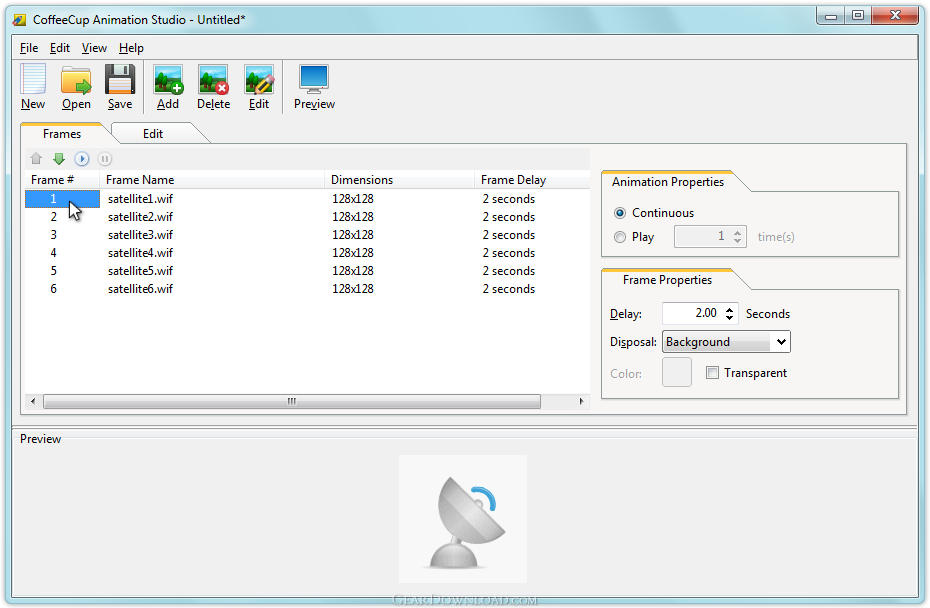Click frame number 1 cell
The width and height of the screenshot is (930, 608).
62,199
